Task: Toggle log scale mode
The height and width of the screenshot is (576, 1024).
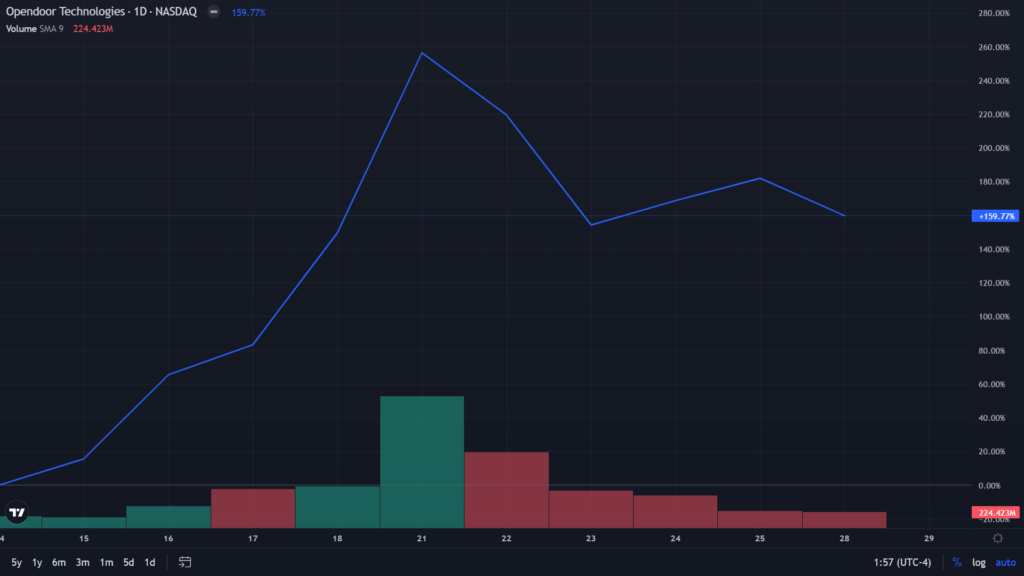Action: click(978, 562)
